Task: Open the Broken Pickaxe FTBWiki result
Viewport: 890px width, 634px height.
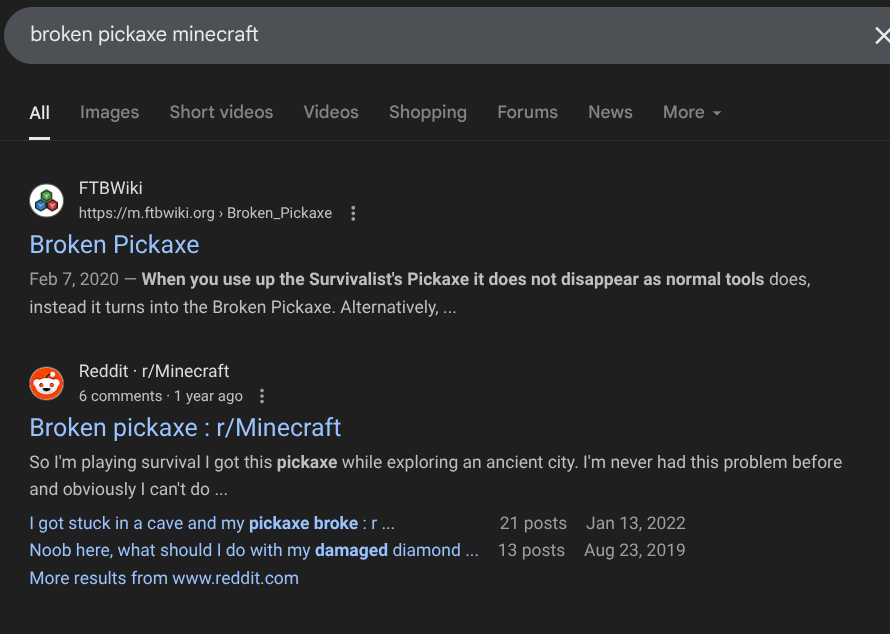Action: pos(114,245)
